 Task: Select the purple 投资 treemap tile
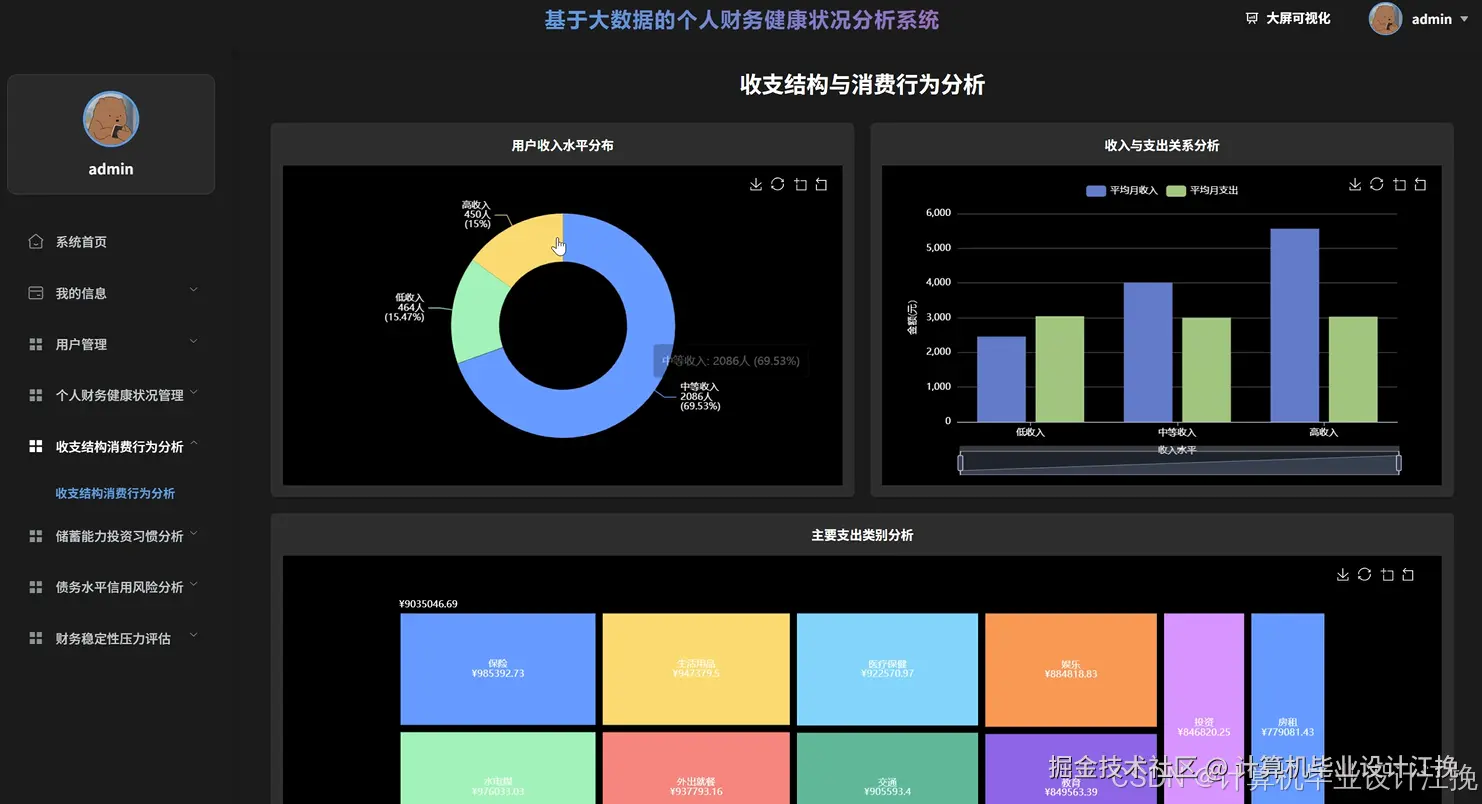tap(1204, 709)
